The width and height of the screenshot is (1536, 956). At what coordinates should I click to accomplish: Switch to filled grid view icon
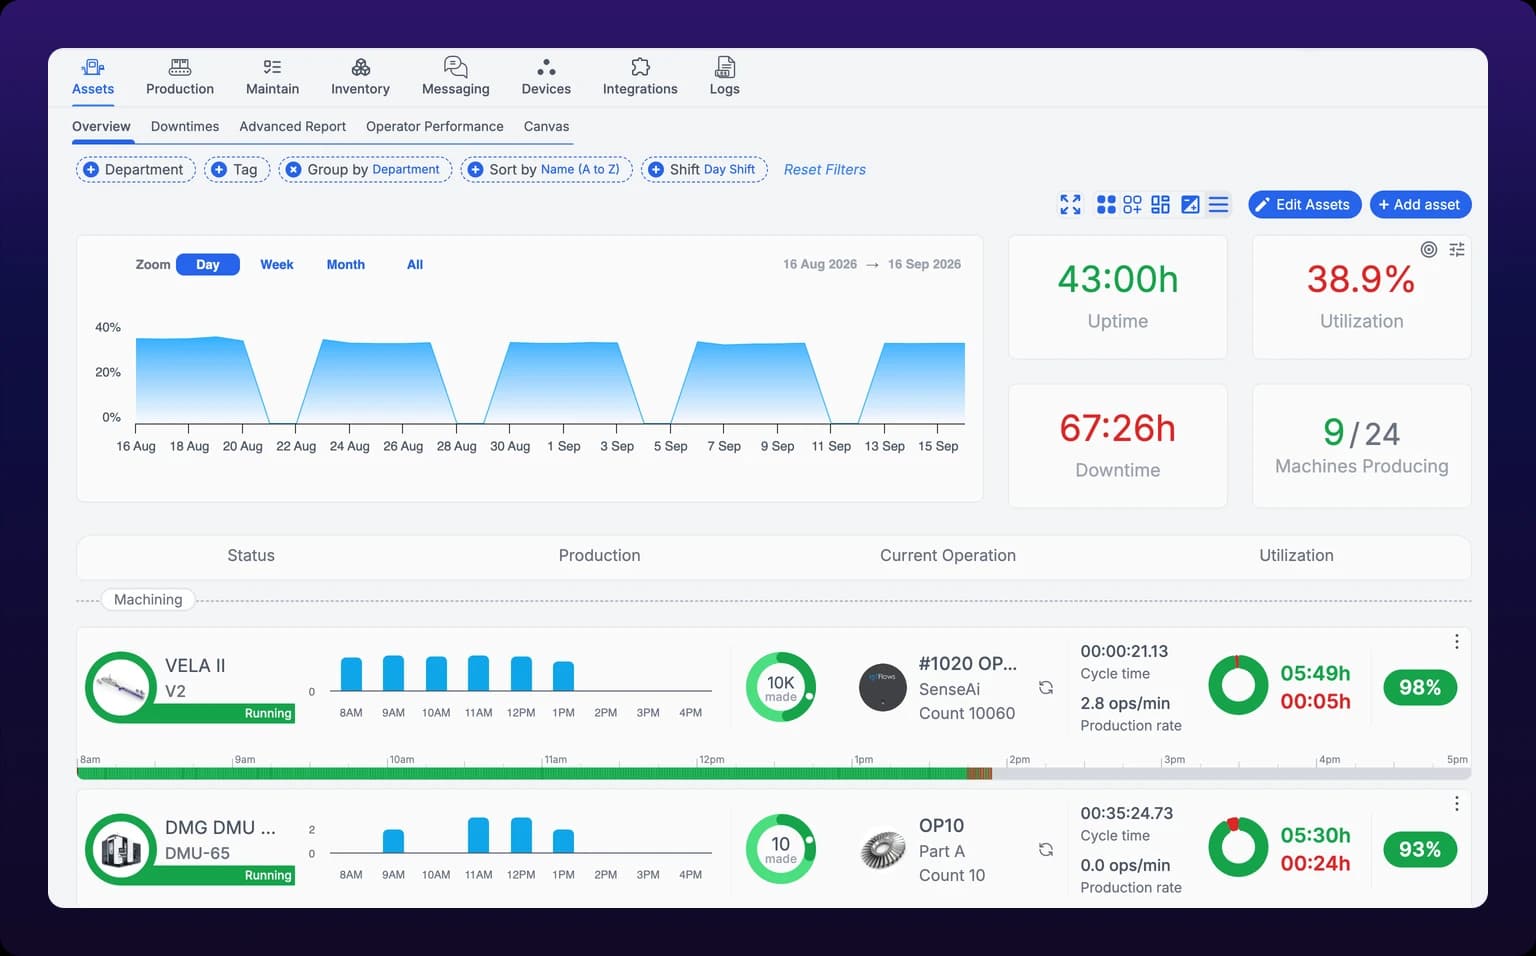coord(1106,204)
